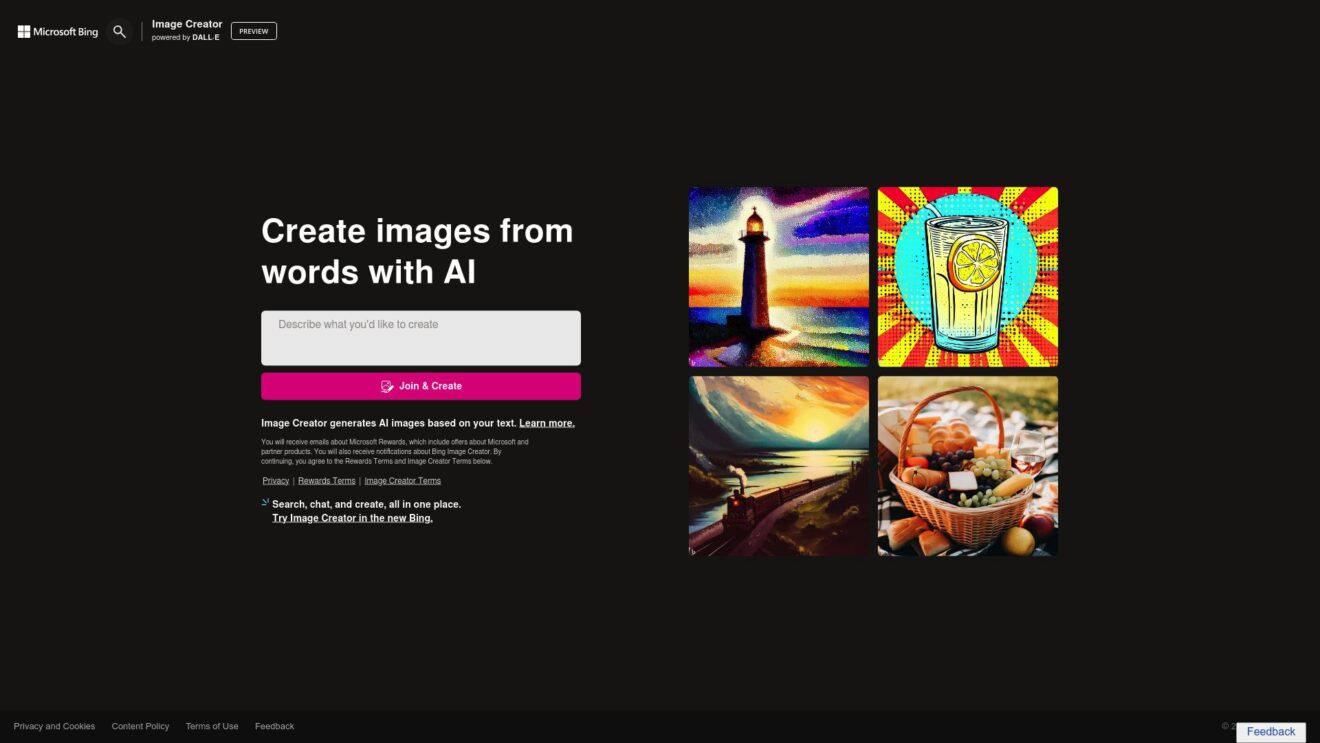Click the search magnifier icon
Image resolution: width=1320 pixels, height=743 pixels.
pos(119,31)
